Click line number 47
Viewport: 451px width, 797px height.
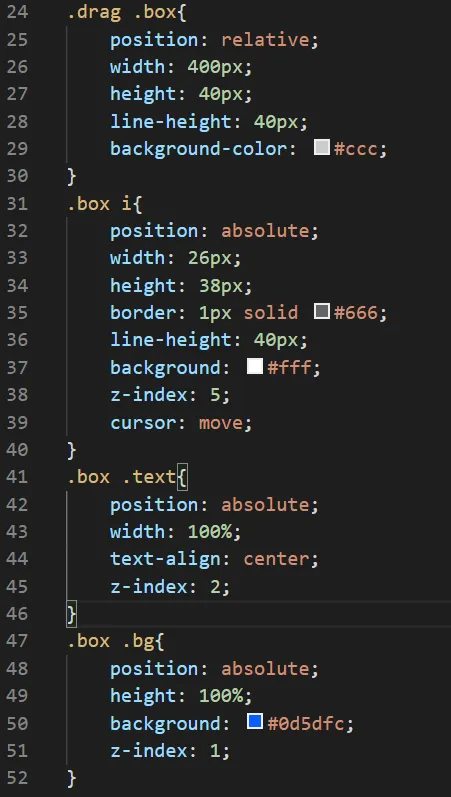click(x=17, y=641)
